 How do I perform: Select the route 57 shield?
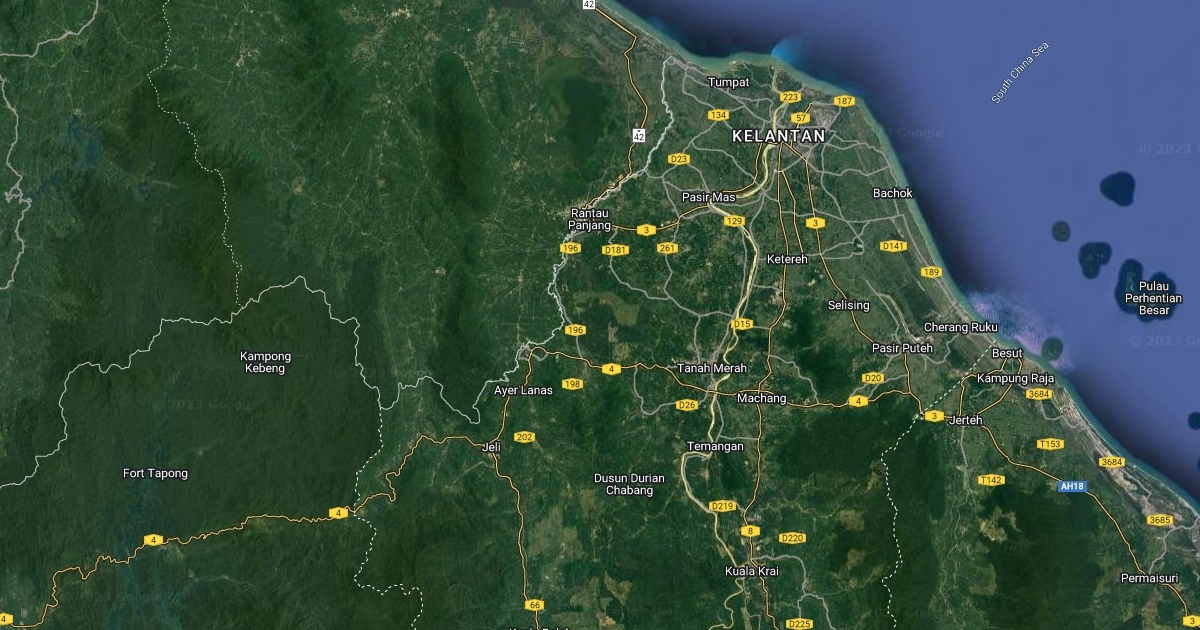[x=801, y=118]
